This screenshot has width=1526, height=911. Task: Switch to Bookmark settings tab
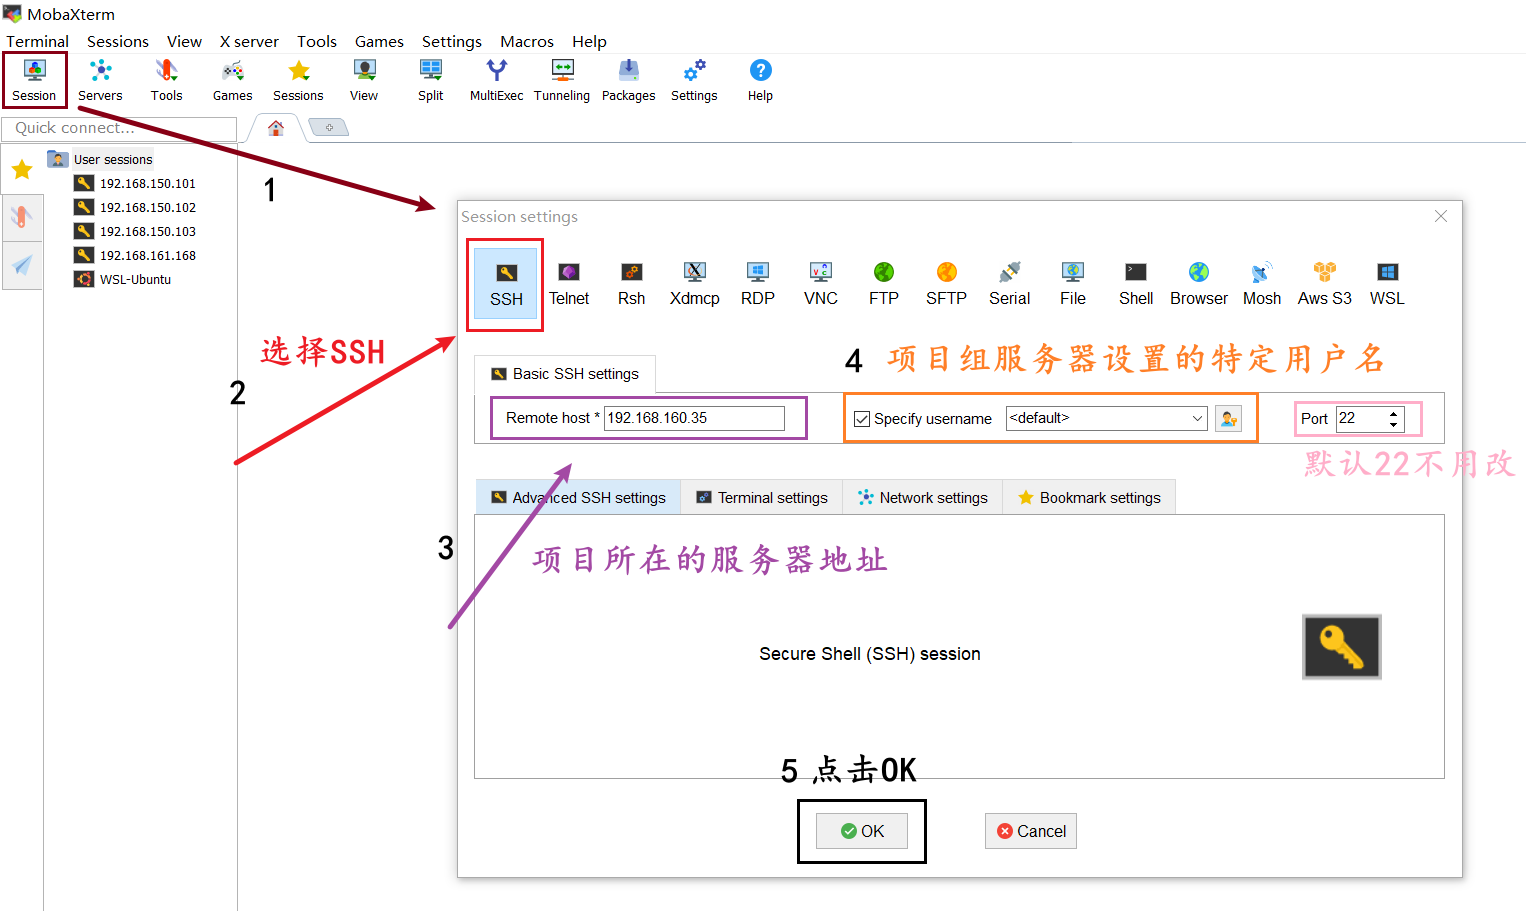[x=1089, y=497]
